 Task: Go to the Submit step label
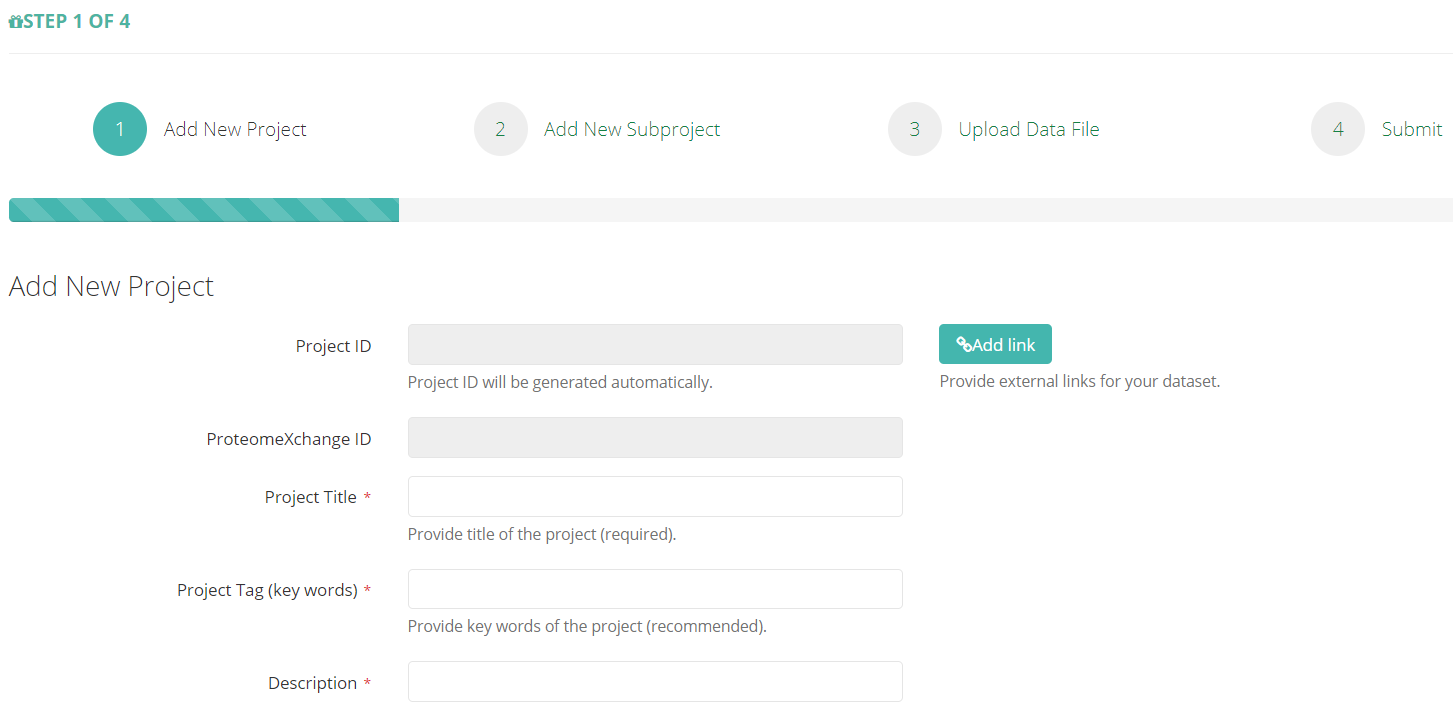[1411, 130]
